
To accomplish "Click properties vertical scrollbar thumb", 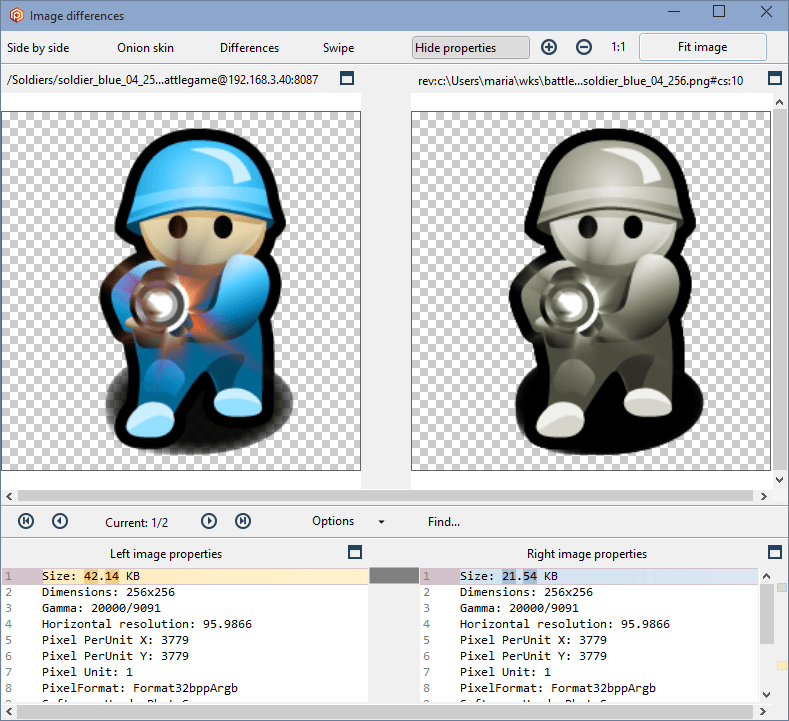I will coord(766,613).
